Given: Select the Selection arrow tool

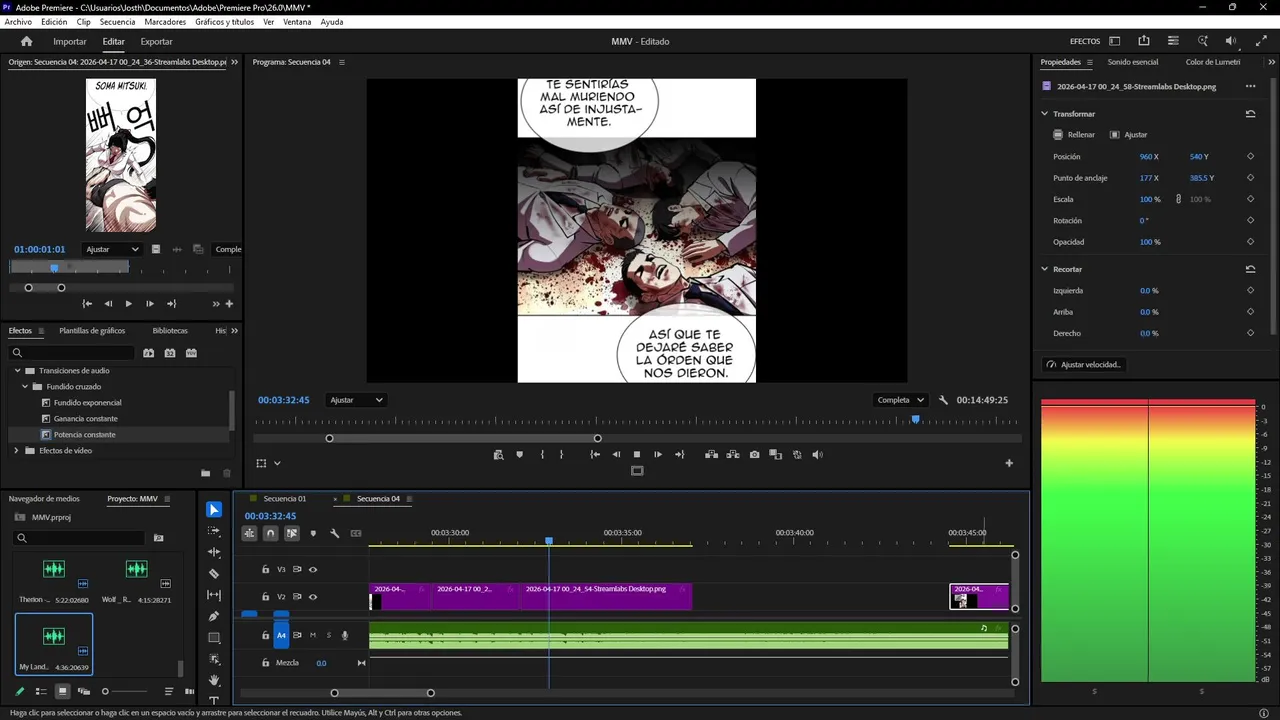Looking at the screenshot, I should coord(214,510).
